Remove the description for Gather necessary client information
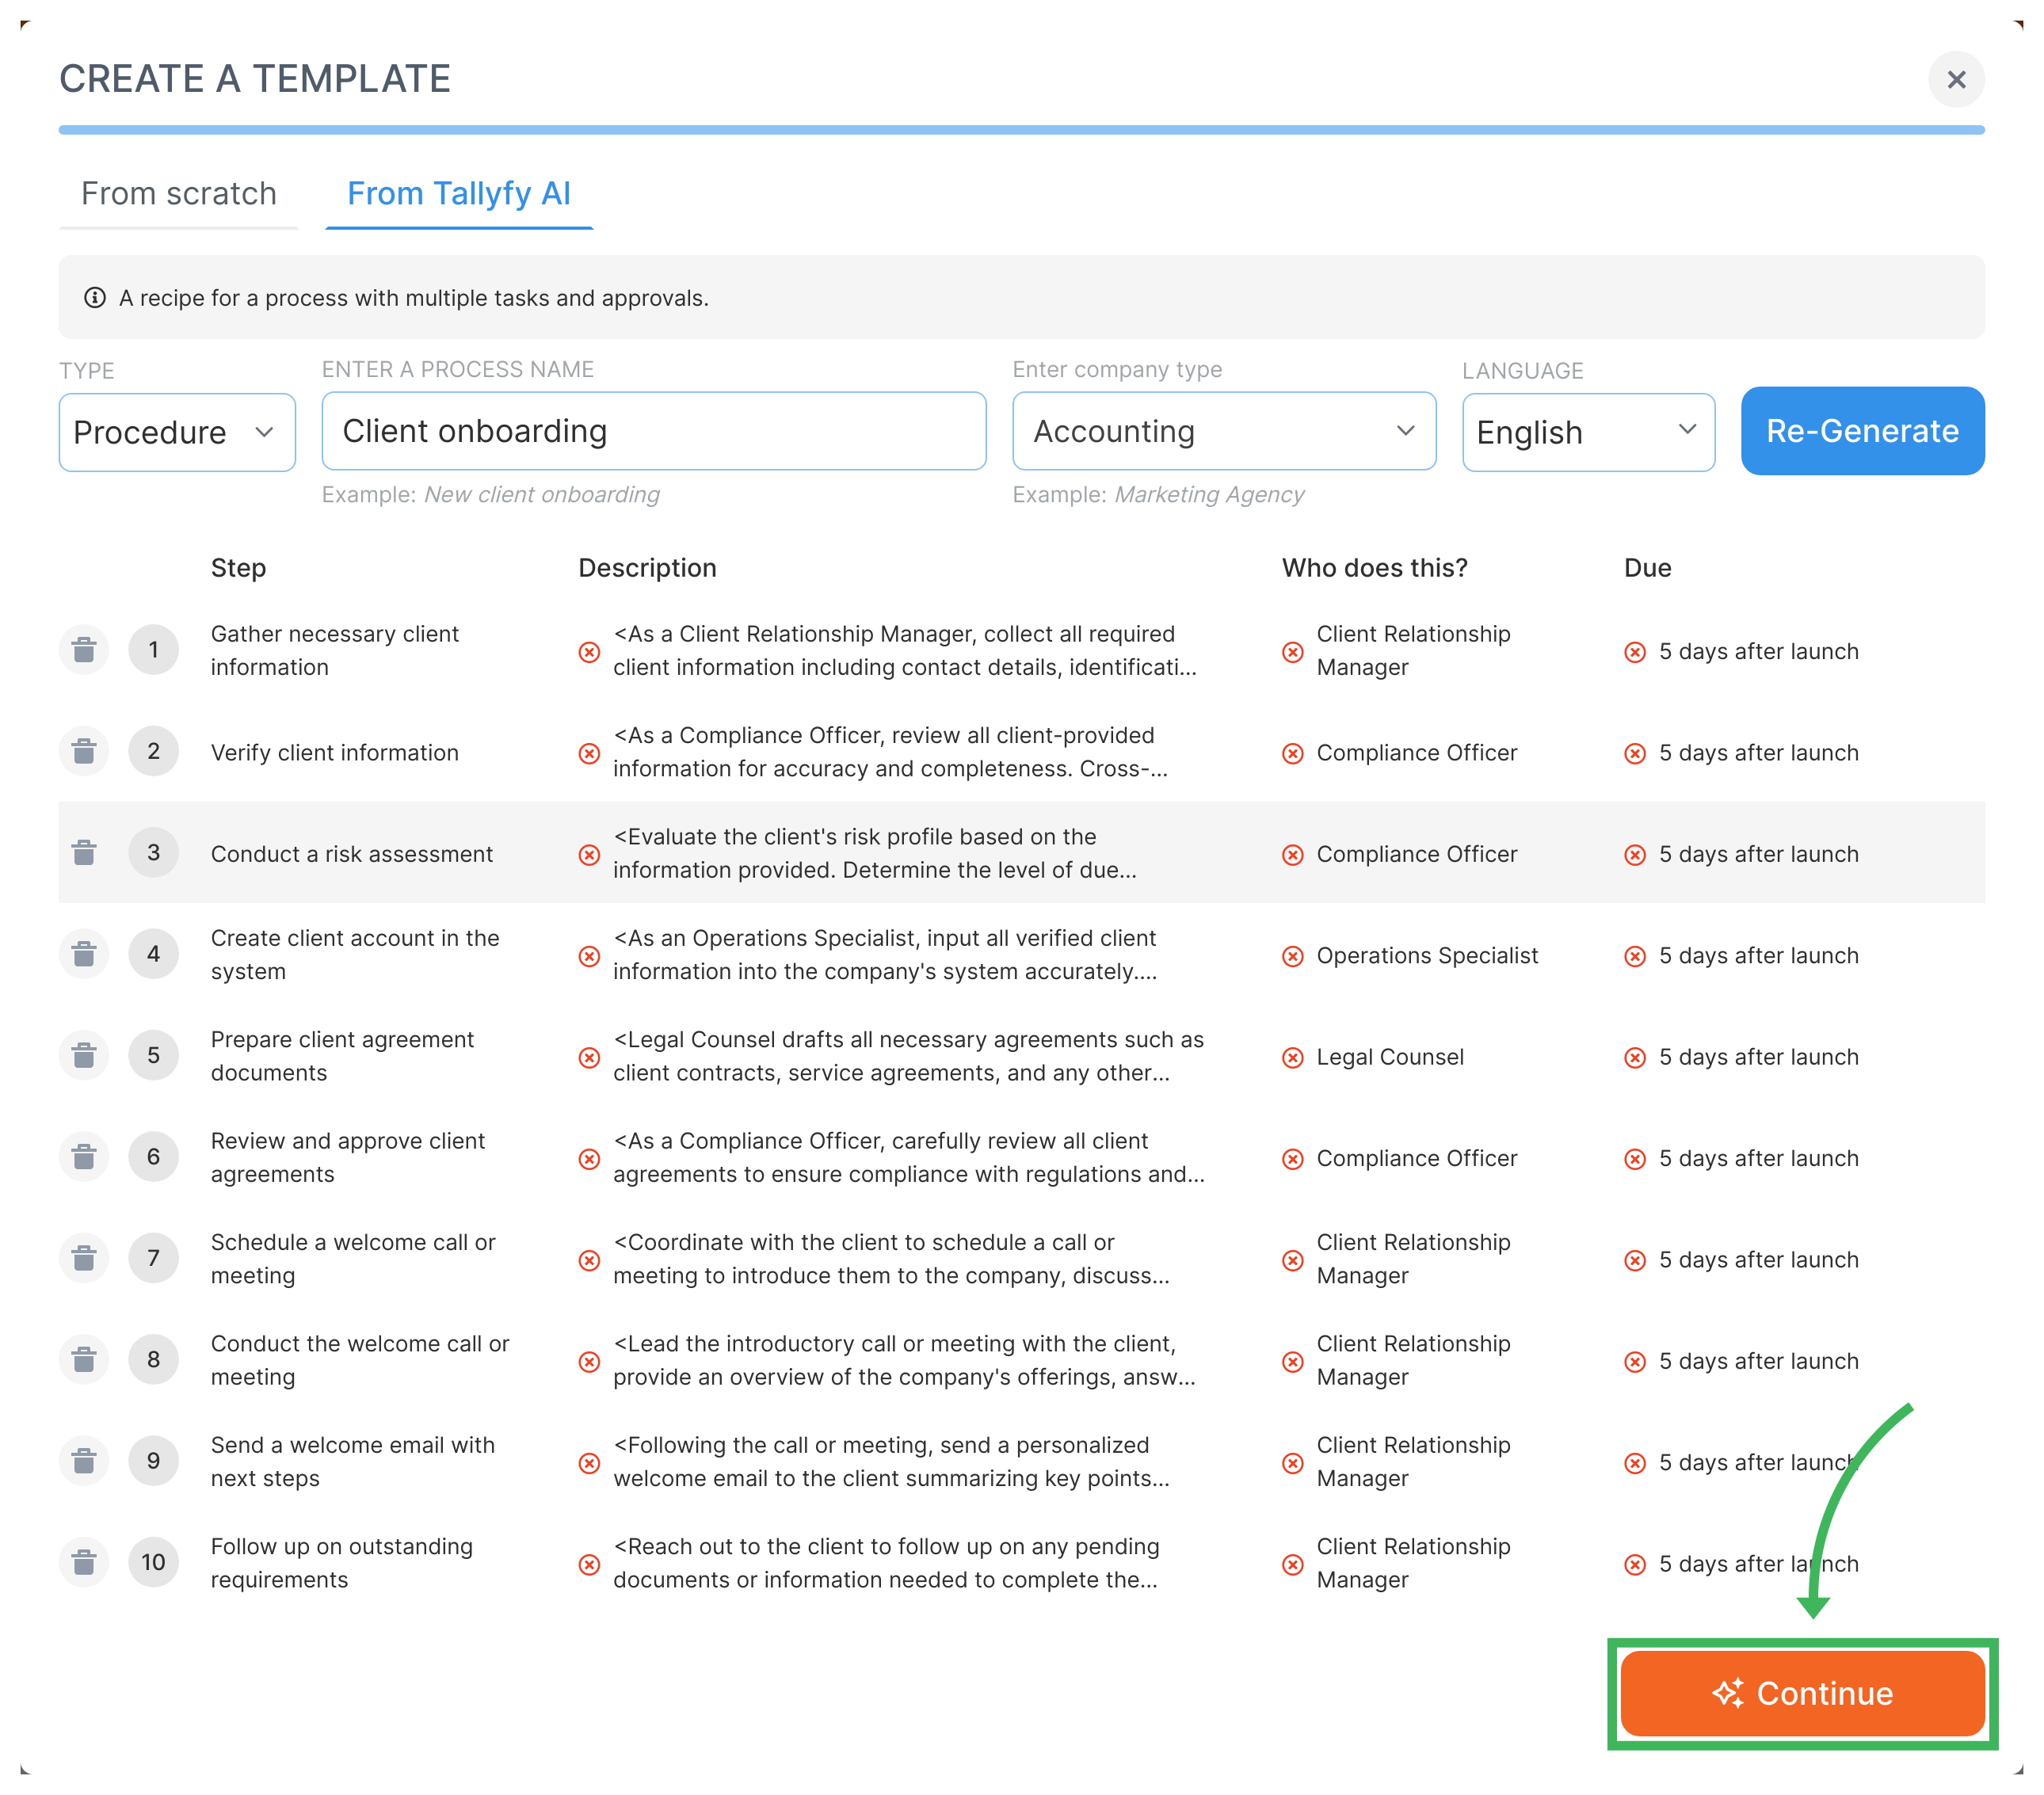Image resolution: width=2044 pixels, height=1795 pixels. tap(589, 651)
